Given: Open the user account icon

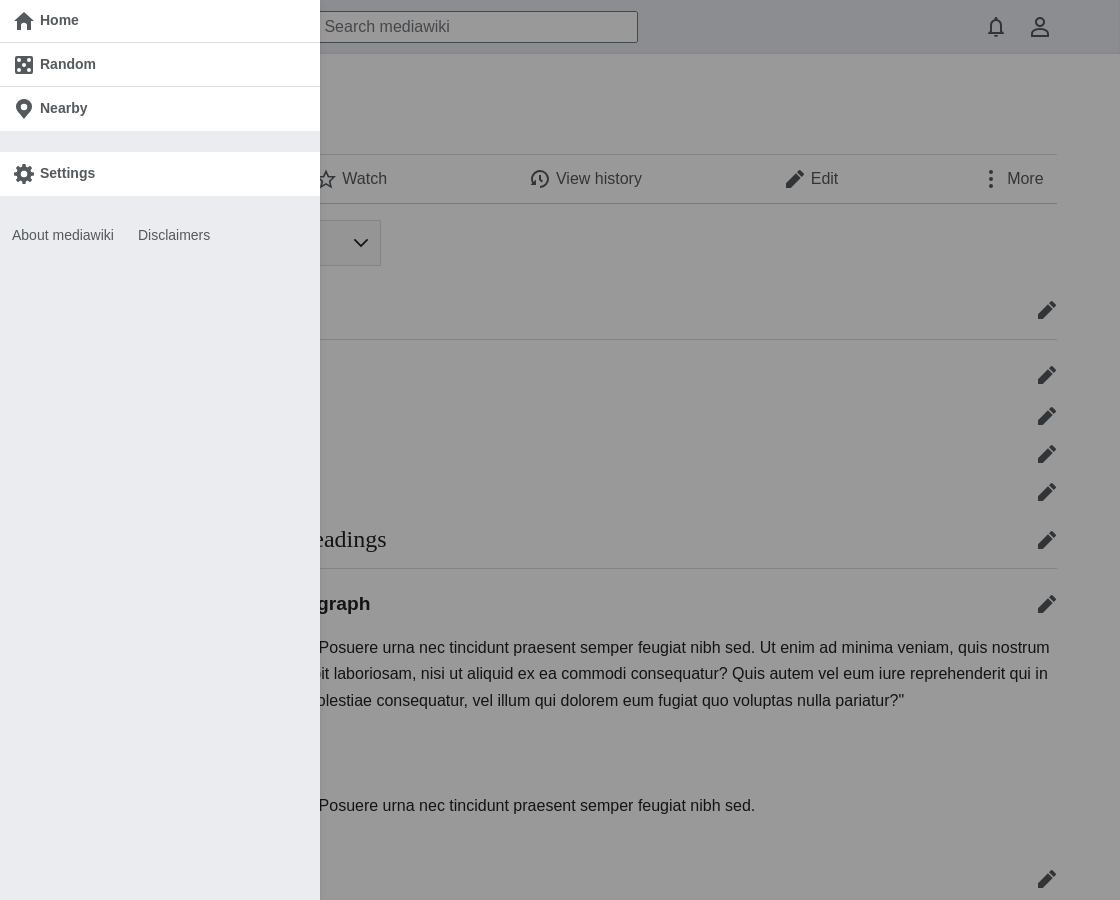Looking at the screenshot, I should pyautogui.click(x=1040, y=27).
